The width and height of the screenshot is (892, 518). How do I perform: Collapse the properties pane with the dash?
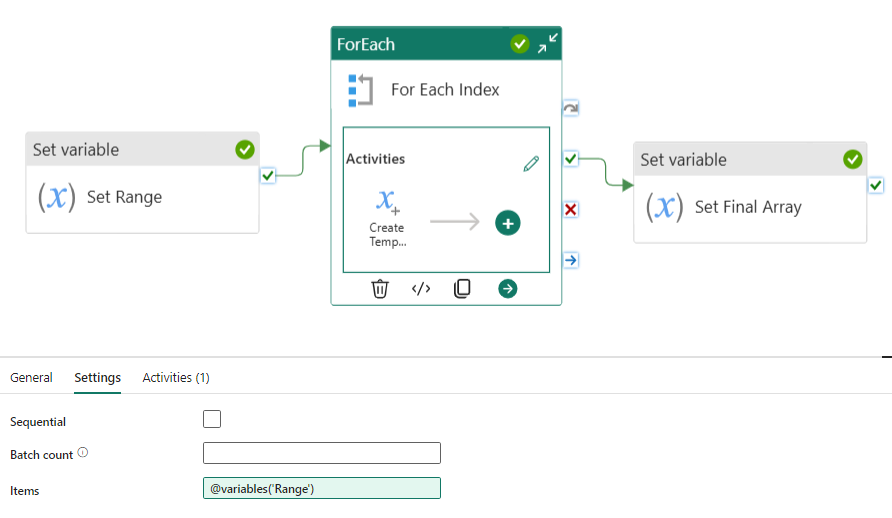click(887, 357)
